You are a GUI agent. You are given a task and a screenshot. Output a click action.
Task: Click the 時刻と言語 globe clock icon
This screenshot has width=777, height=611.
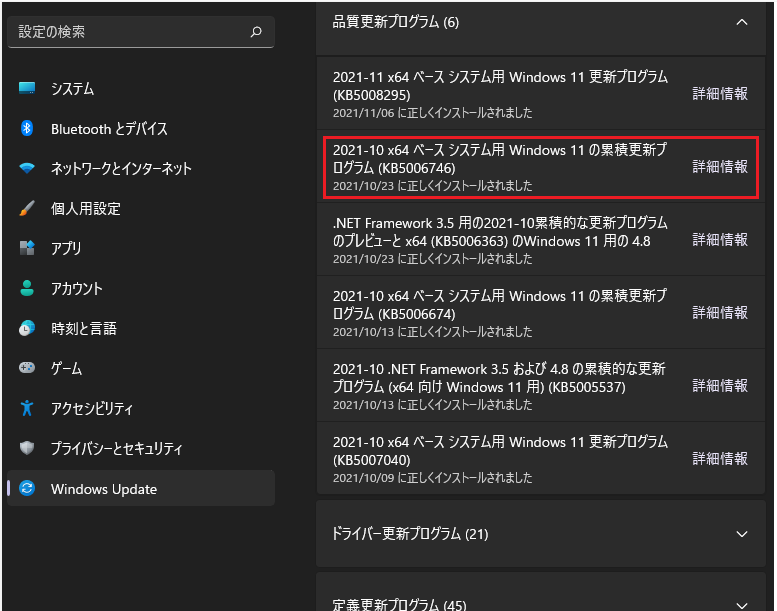pos(27,328)
